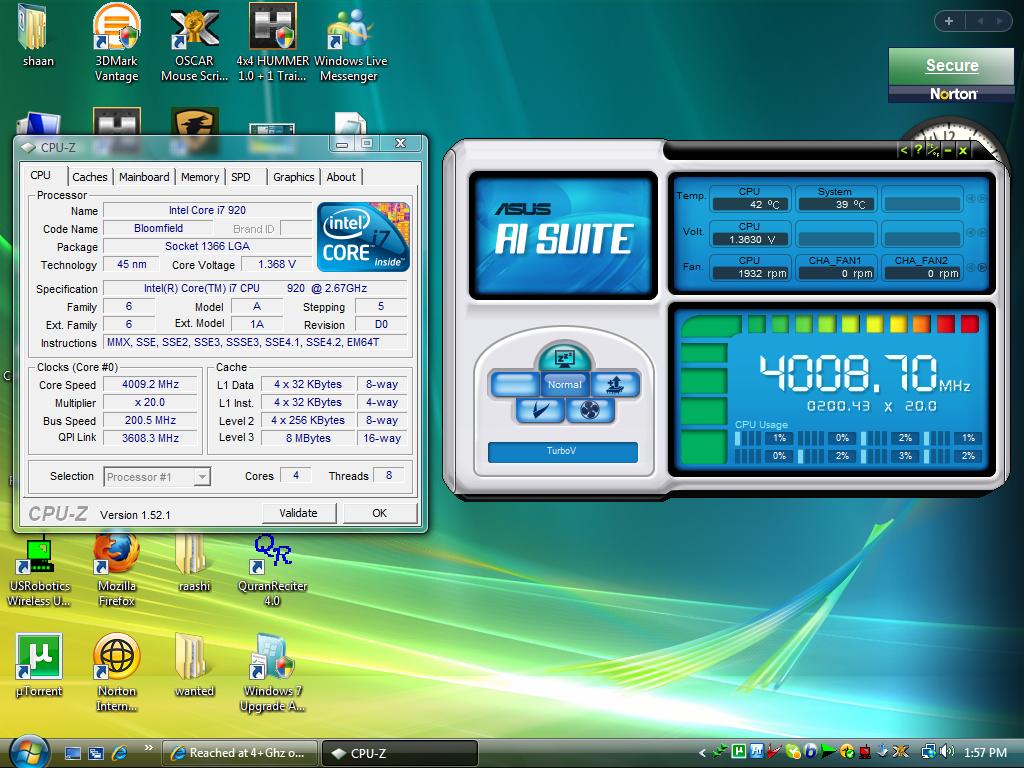Screen dimensions: 1024x768
Task: Click TurboV button in AI Suite
Action: point(562,451)
